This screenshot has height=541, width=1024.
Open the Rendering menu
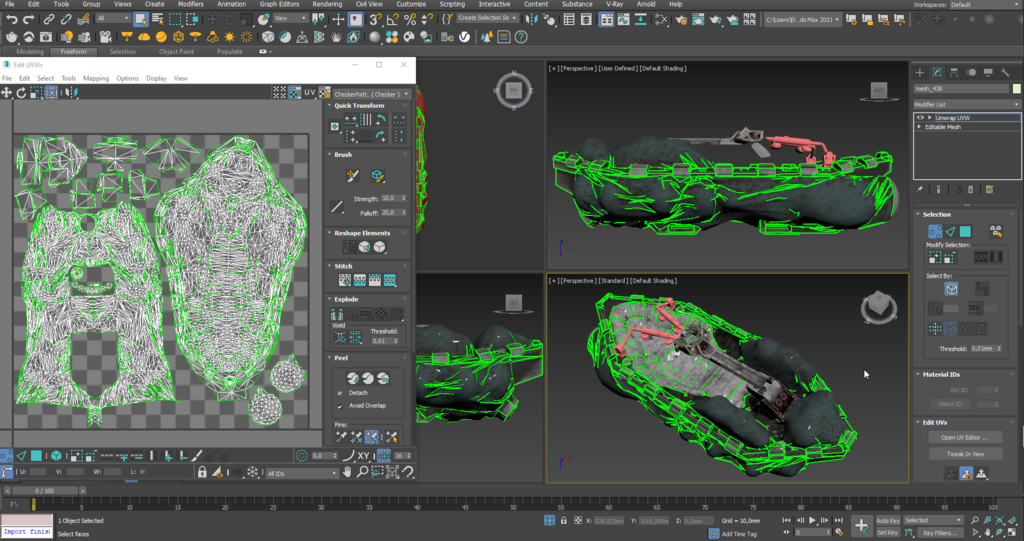coord(327,4)
